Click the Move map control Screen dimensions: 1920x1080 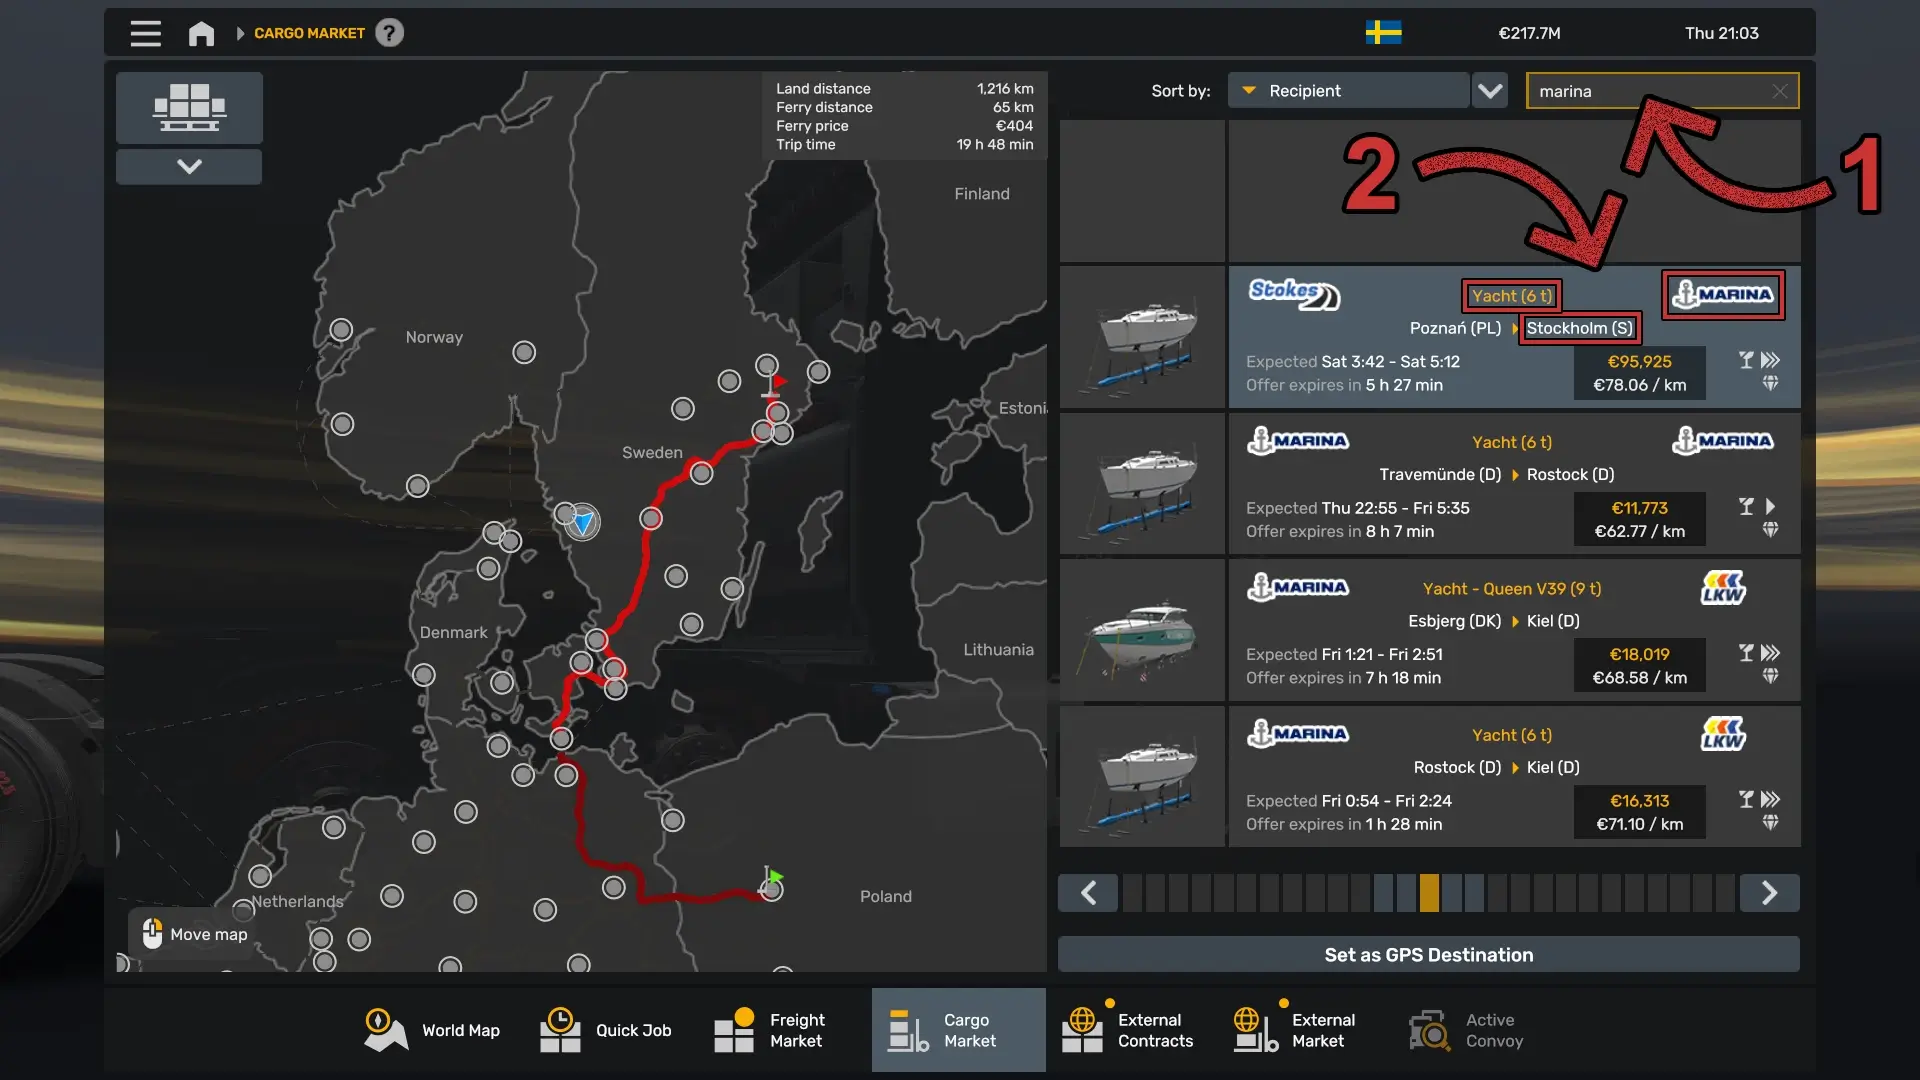[194, 934]
